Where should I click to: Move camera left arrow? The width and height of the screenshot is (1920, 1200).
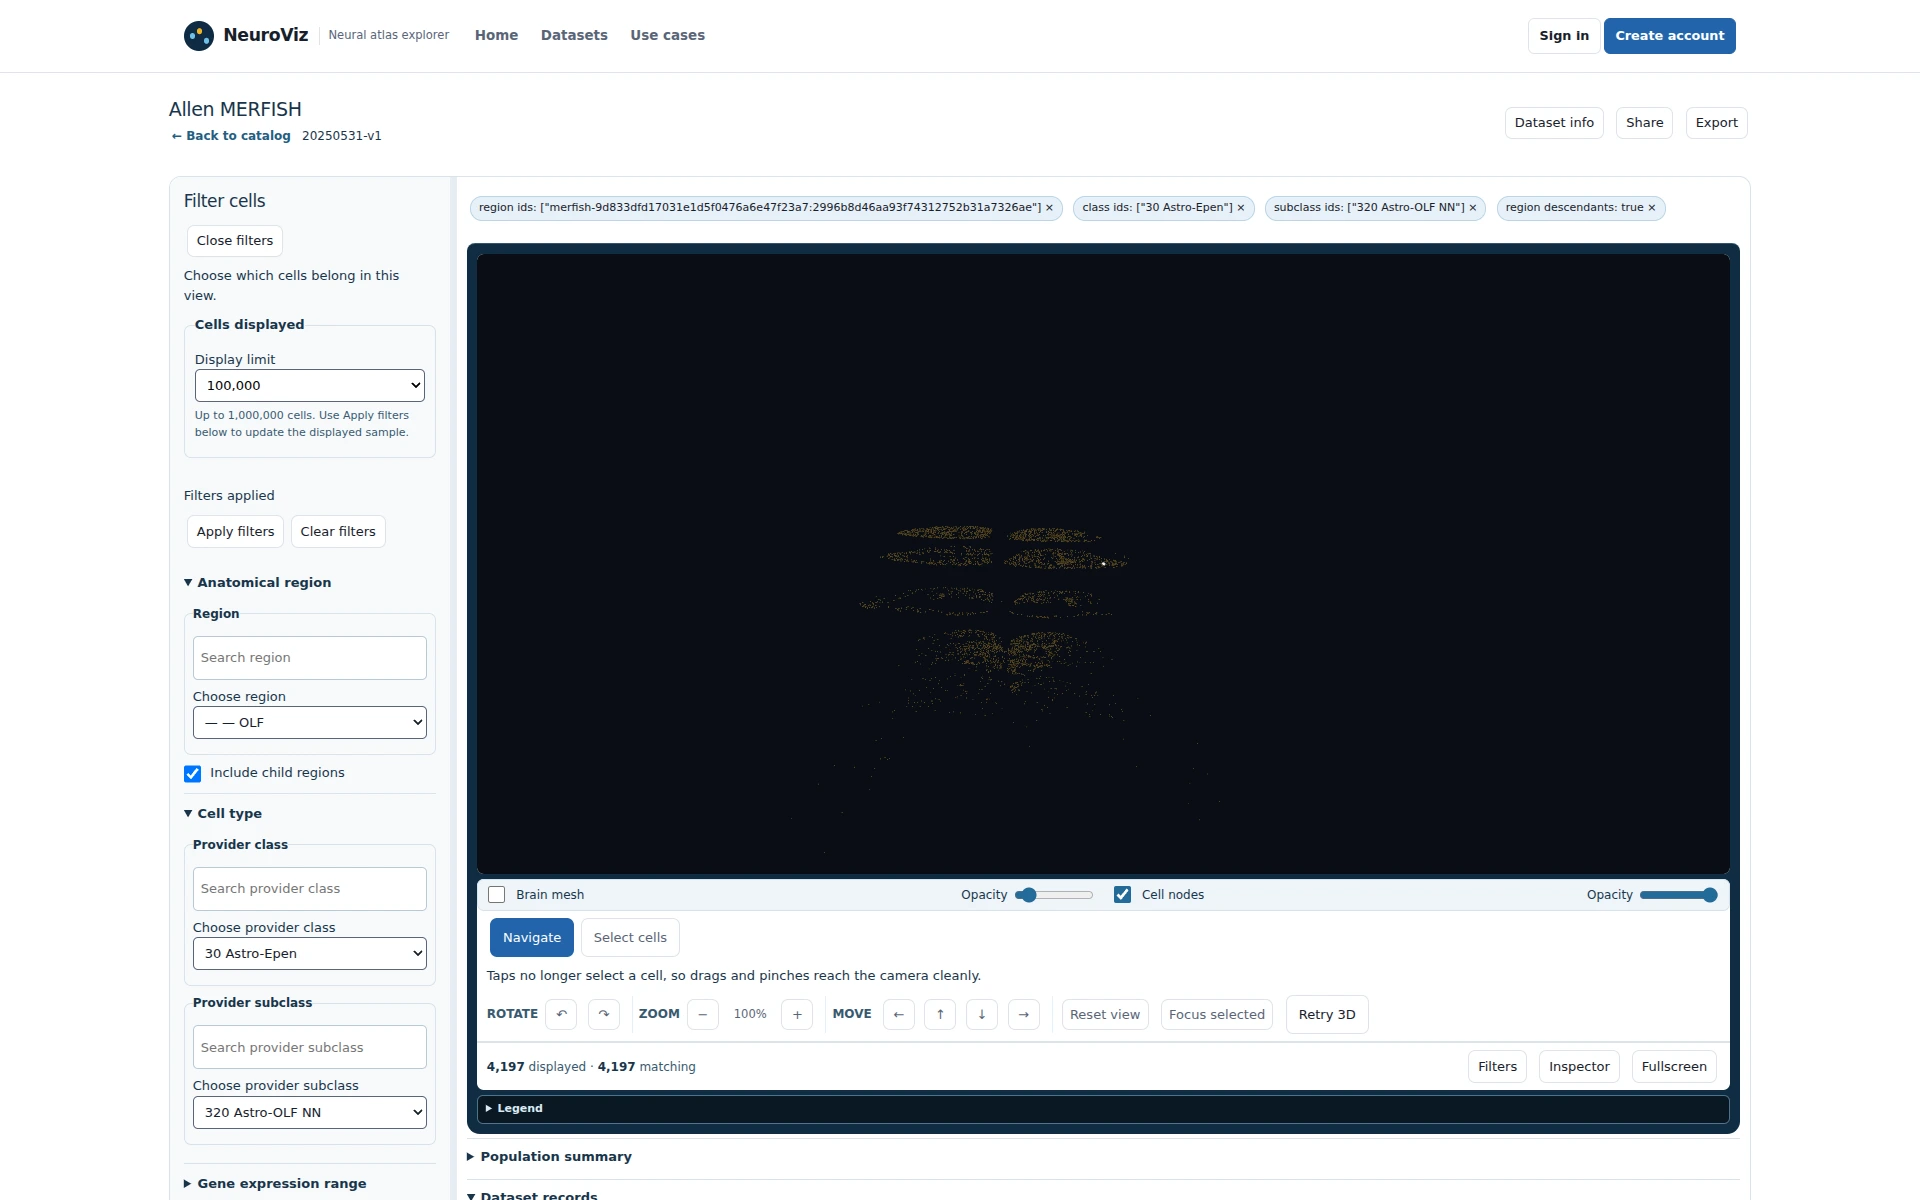[x=899, y=1014]
